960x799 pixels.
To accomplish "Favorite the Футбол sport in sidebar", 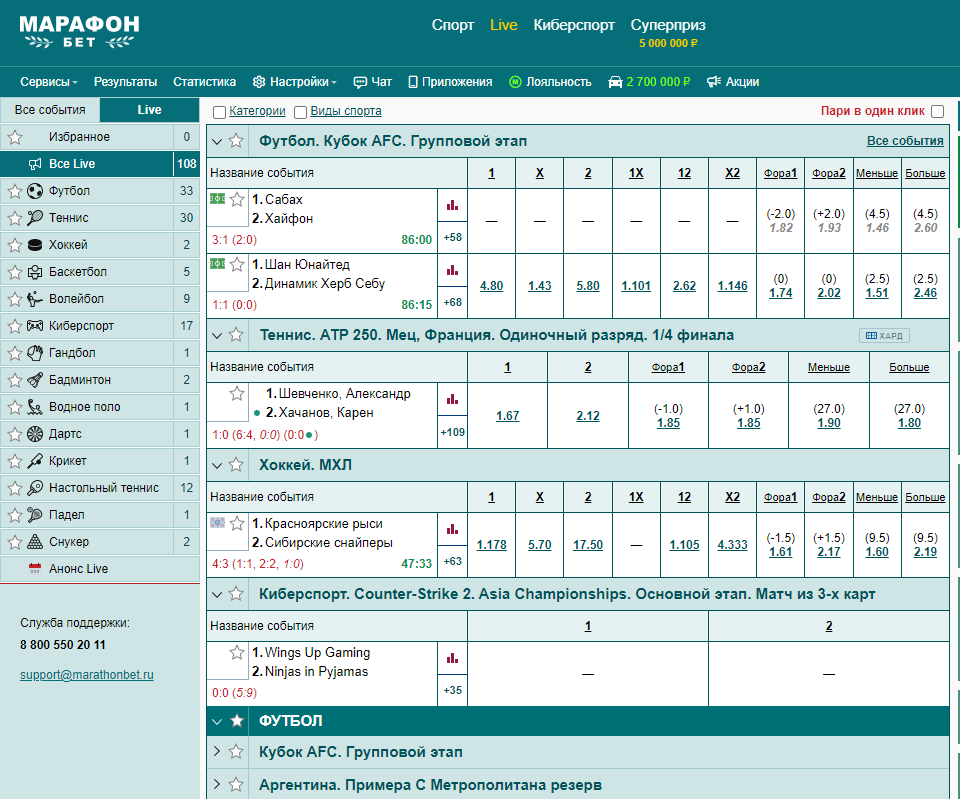I will 15,191.
